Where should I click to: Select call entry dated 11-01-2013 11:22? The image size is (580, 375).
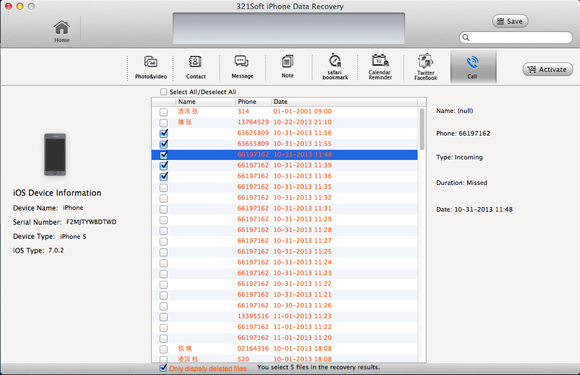(x=284, y=327)
